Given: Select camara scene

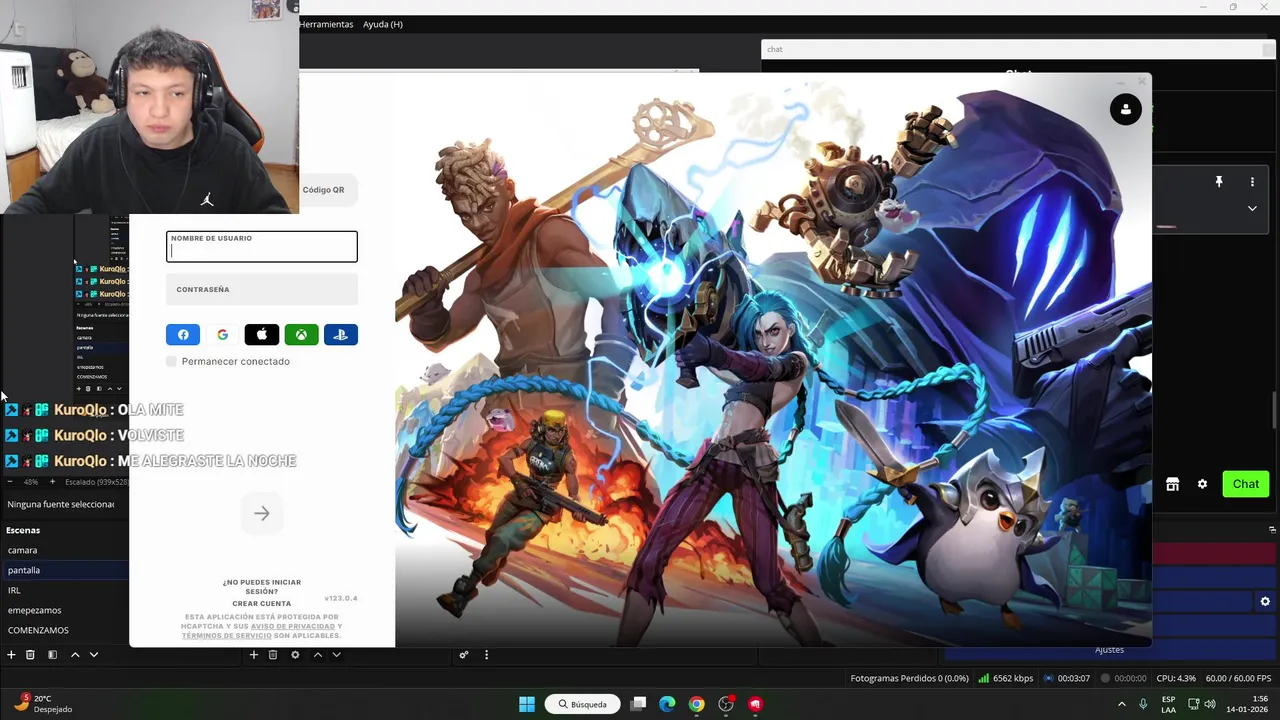Looking at the screenshot, I should point(64,550).
